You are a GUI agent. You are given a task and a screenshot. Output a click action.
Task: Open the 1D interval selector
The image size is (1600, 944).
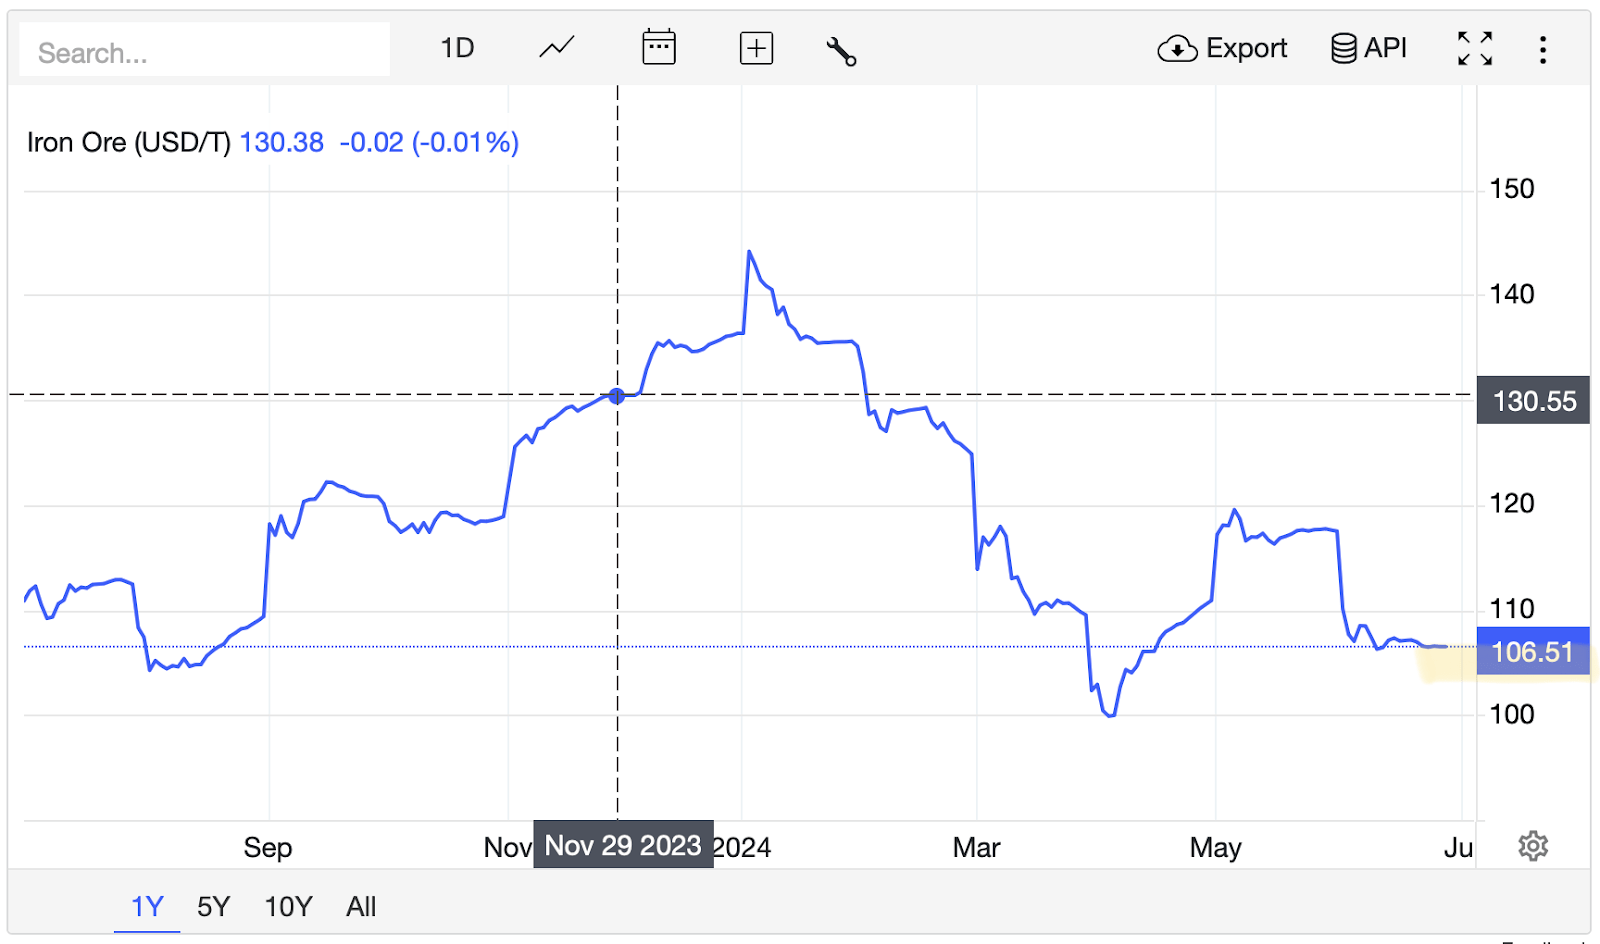coord(457,48)
